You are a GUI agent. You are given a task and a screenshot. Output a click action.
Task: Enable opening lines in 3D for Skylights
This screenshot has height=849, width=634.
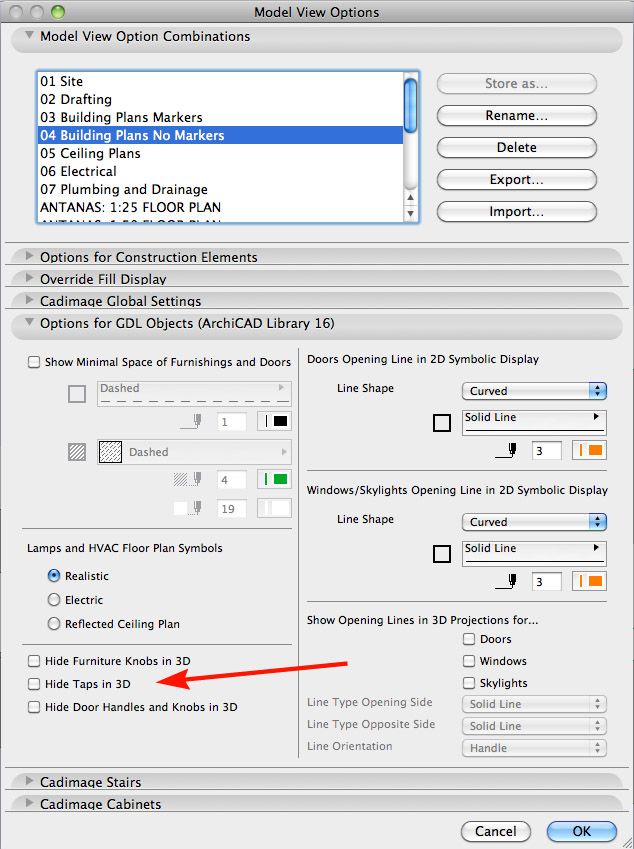pos(469,683)
